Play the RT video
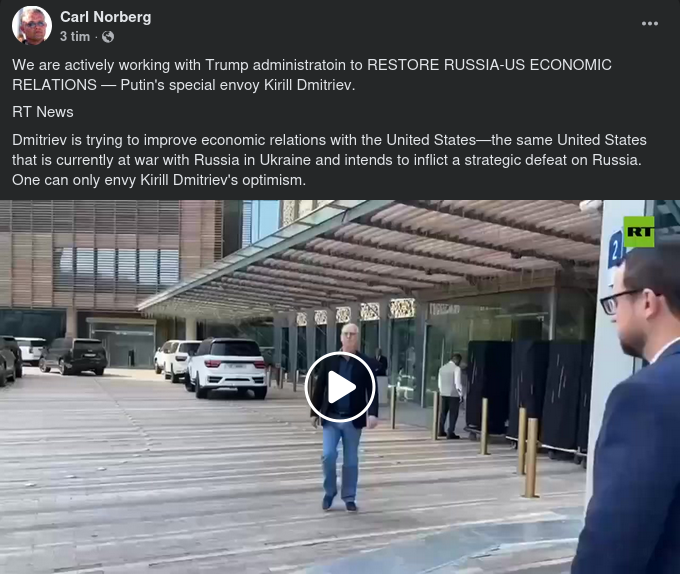 pyautogui.click(x=340, y=387)
